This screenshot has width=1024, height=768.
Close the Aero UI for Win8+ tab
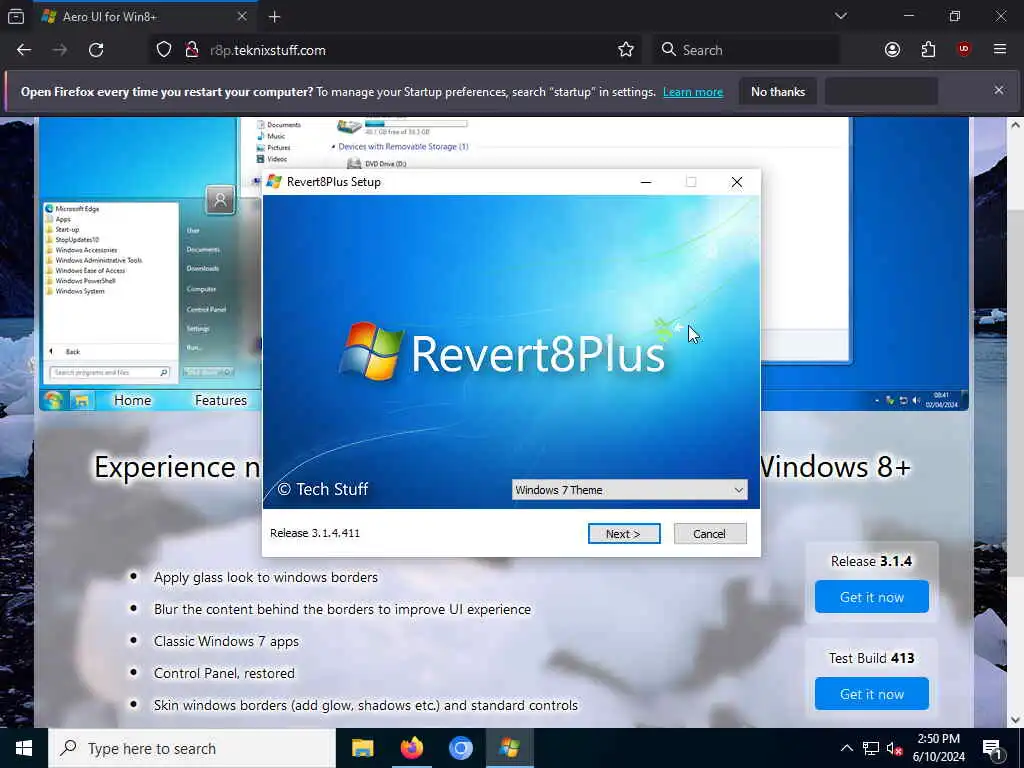242,16
